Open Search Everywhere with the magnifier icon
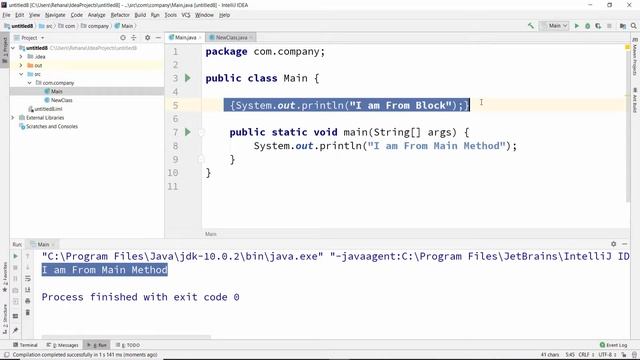The width and height of the screenshot is (640, 360). (x=633, y=26)
